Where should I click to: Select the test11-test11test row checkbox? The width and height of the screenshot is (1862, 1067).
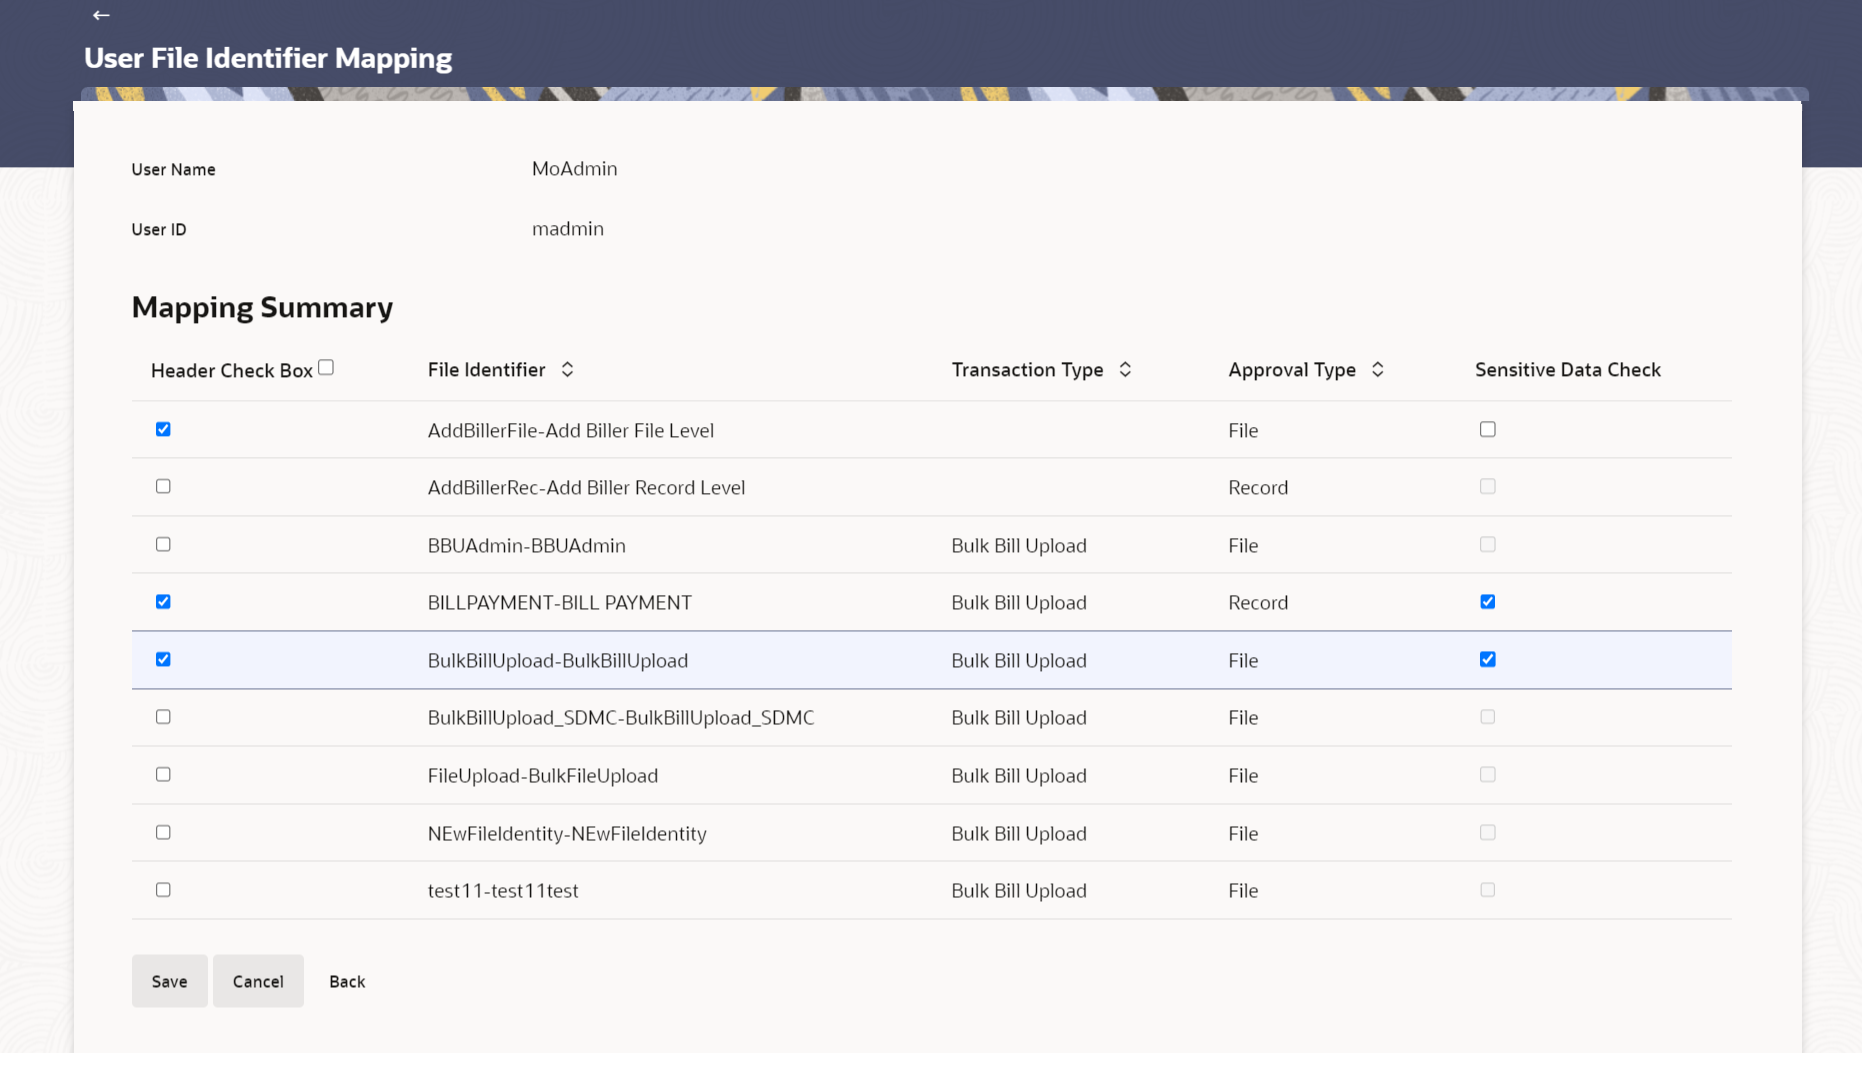point(163,889)
